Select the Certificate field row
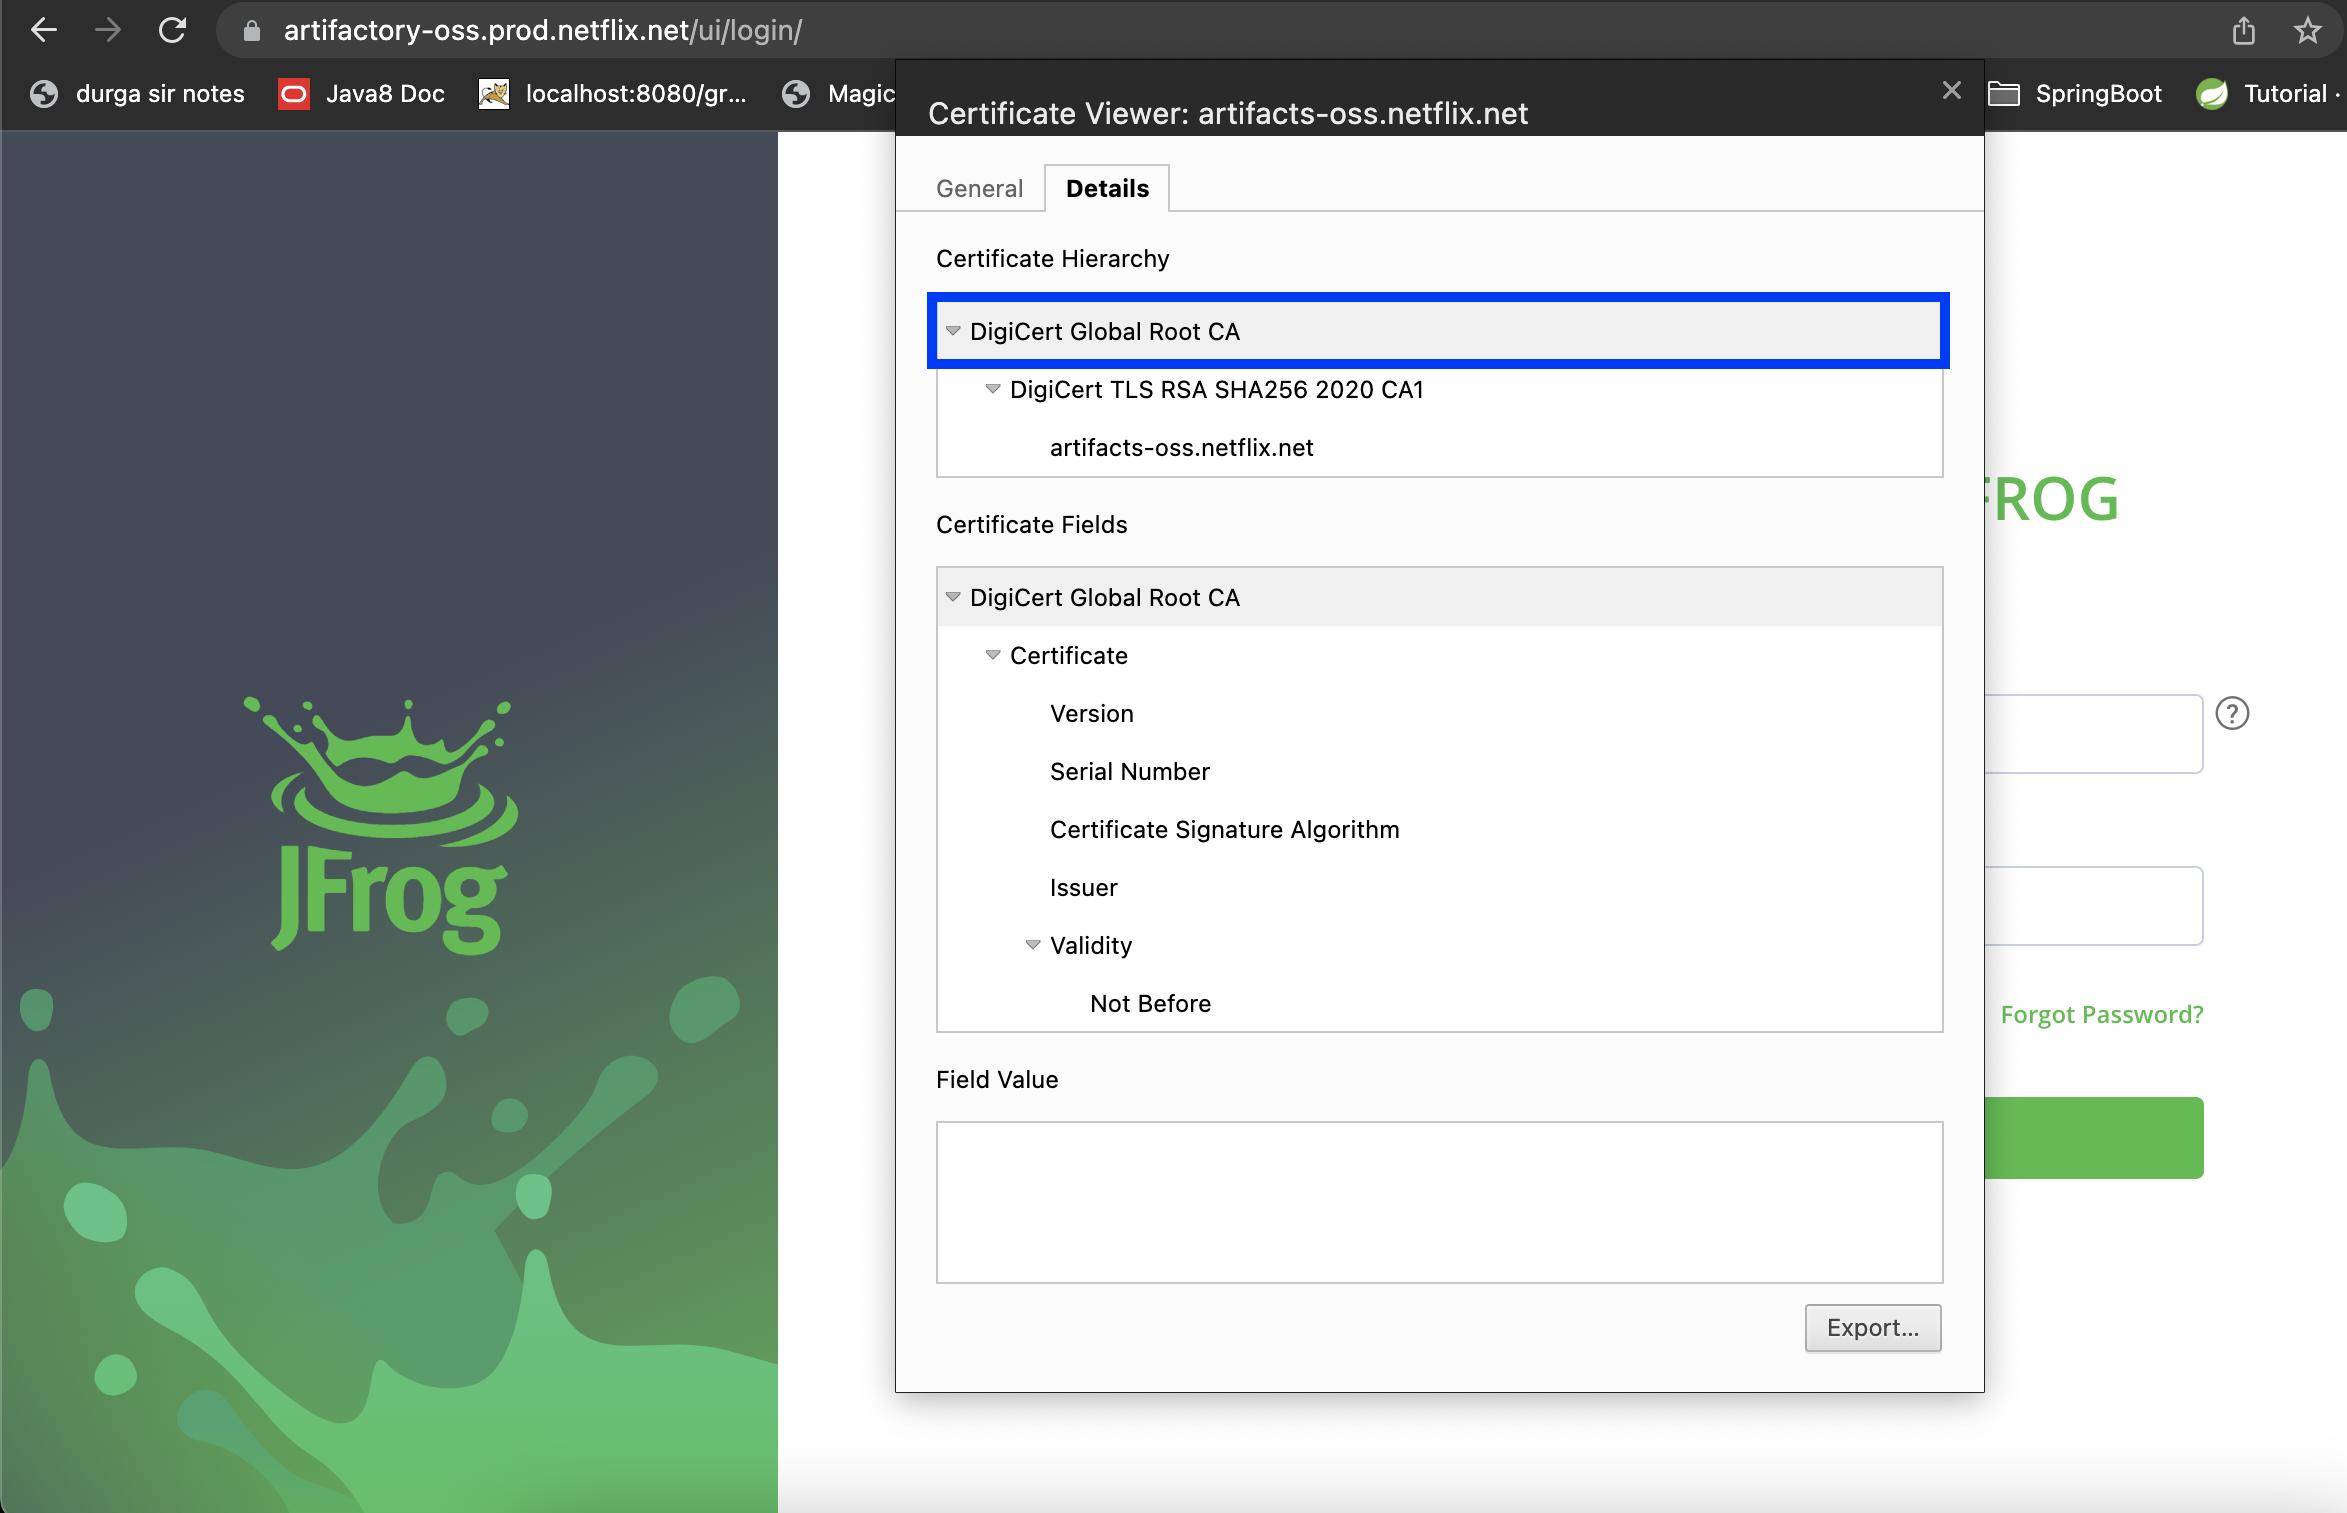 (x=1439, y=656)
